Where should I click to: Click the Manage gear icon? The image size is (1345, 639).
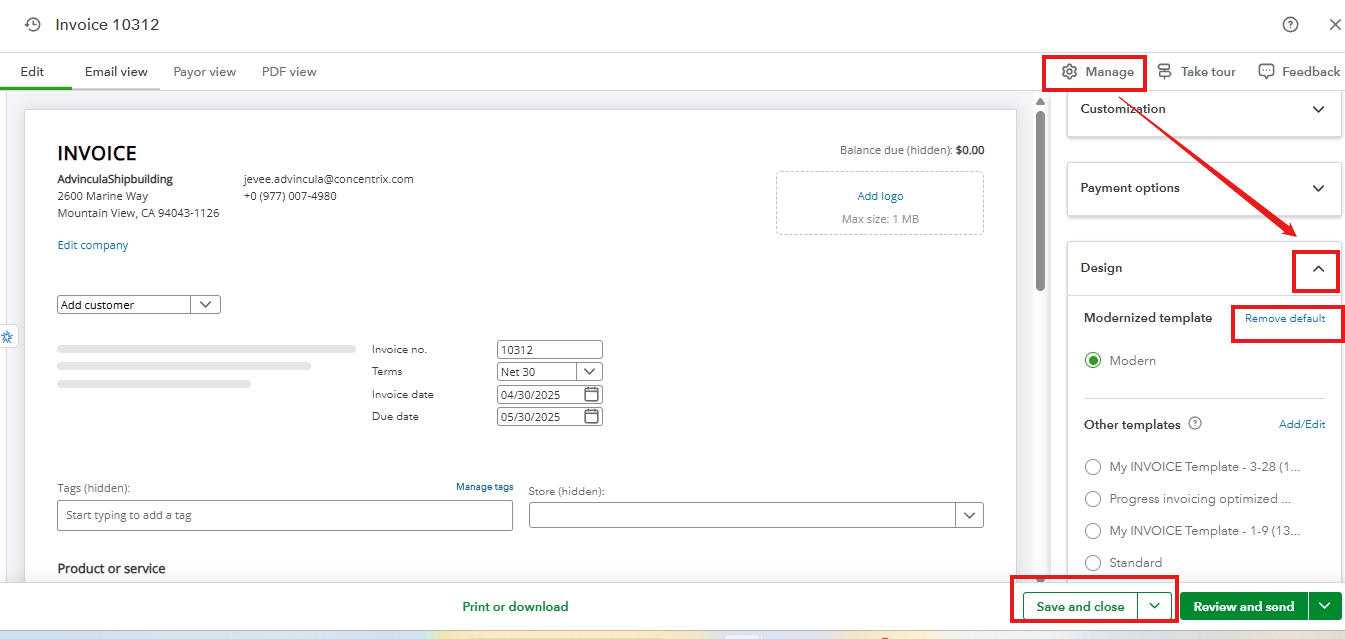pyautogui.click(x=1069, y=72)
